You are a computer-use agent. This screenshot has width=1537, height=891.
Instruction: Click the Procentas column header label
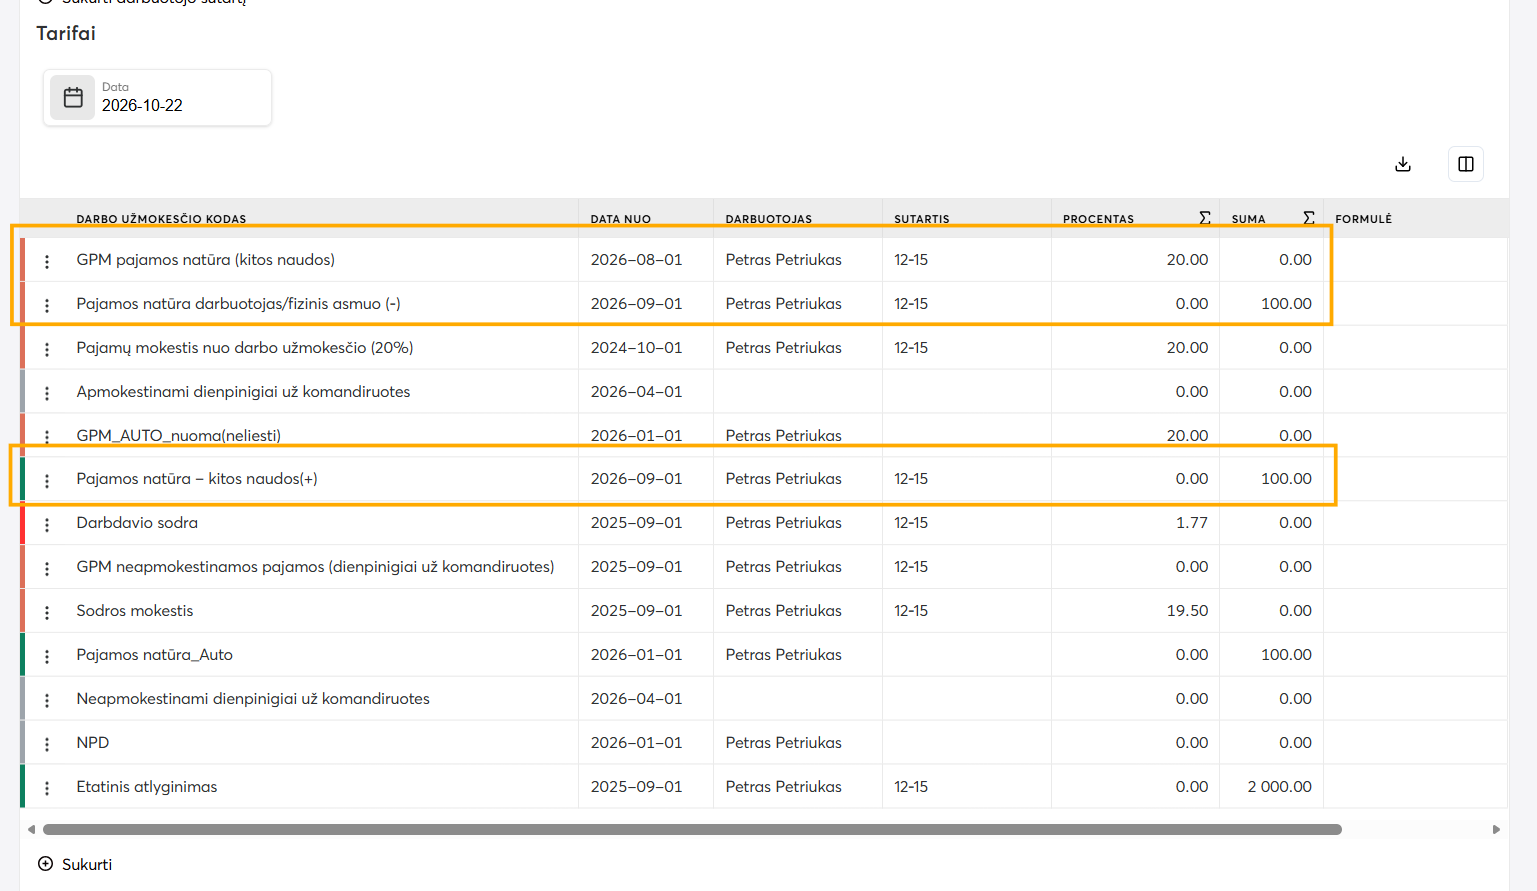(1098, 219)
